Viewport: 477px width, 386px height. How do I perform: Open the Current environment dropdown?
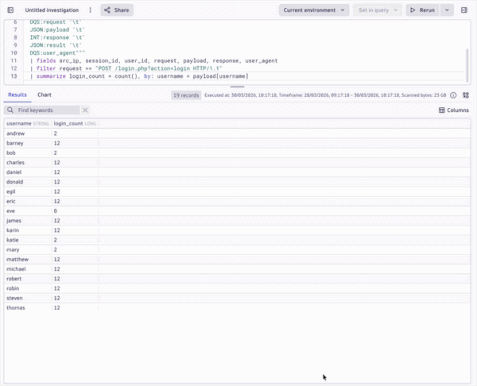coord(314,10)
